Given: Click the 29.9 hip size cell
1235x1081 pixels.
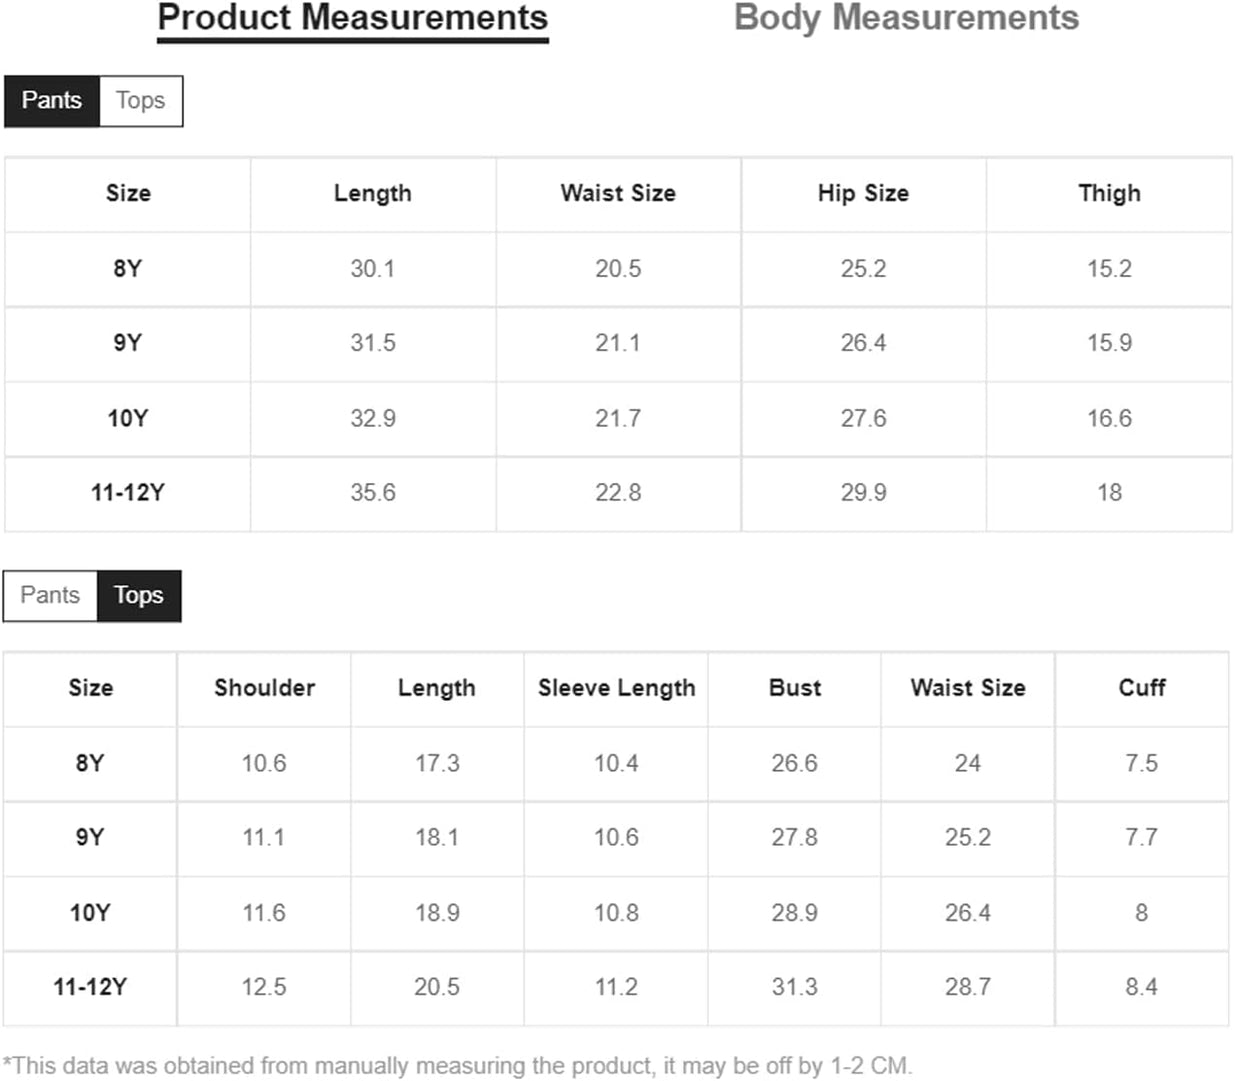Looking at the screenshot, I should point(863,493).
